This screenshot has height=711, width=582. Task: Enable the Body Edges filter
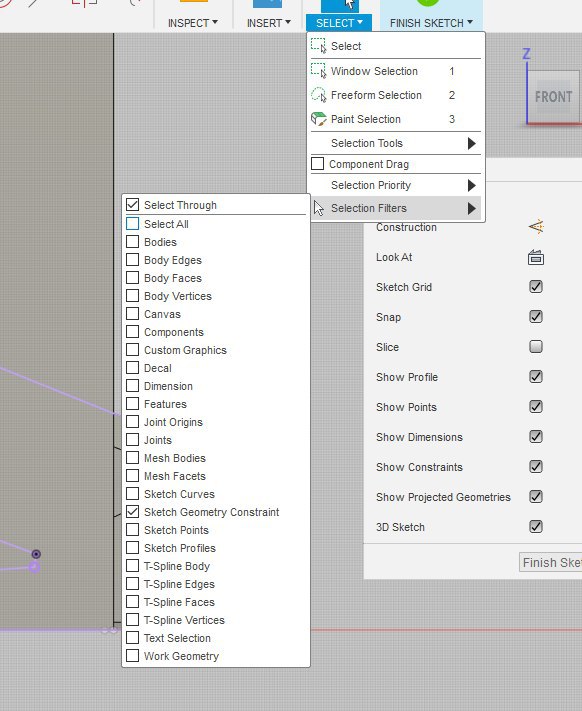[x=132, y=260]
